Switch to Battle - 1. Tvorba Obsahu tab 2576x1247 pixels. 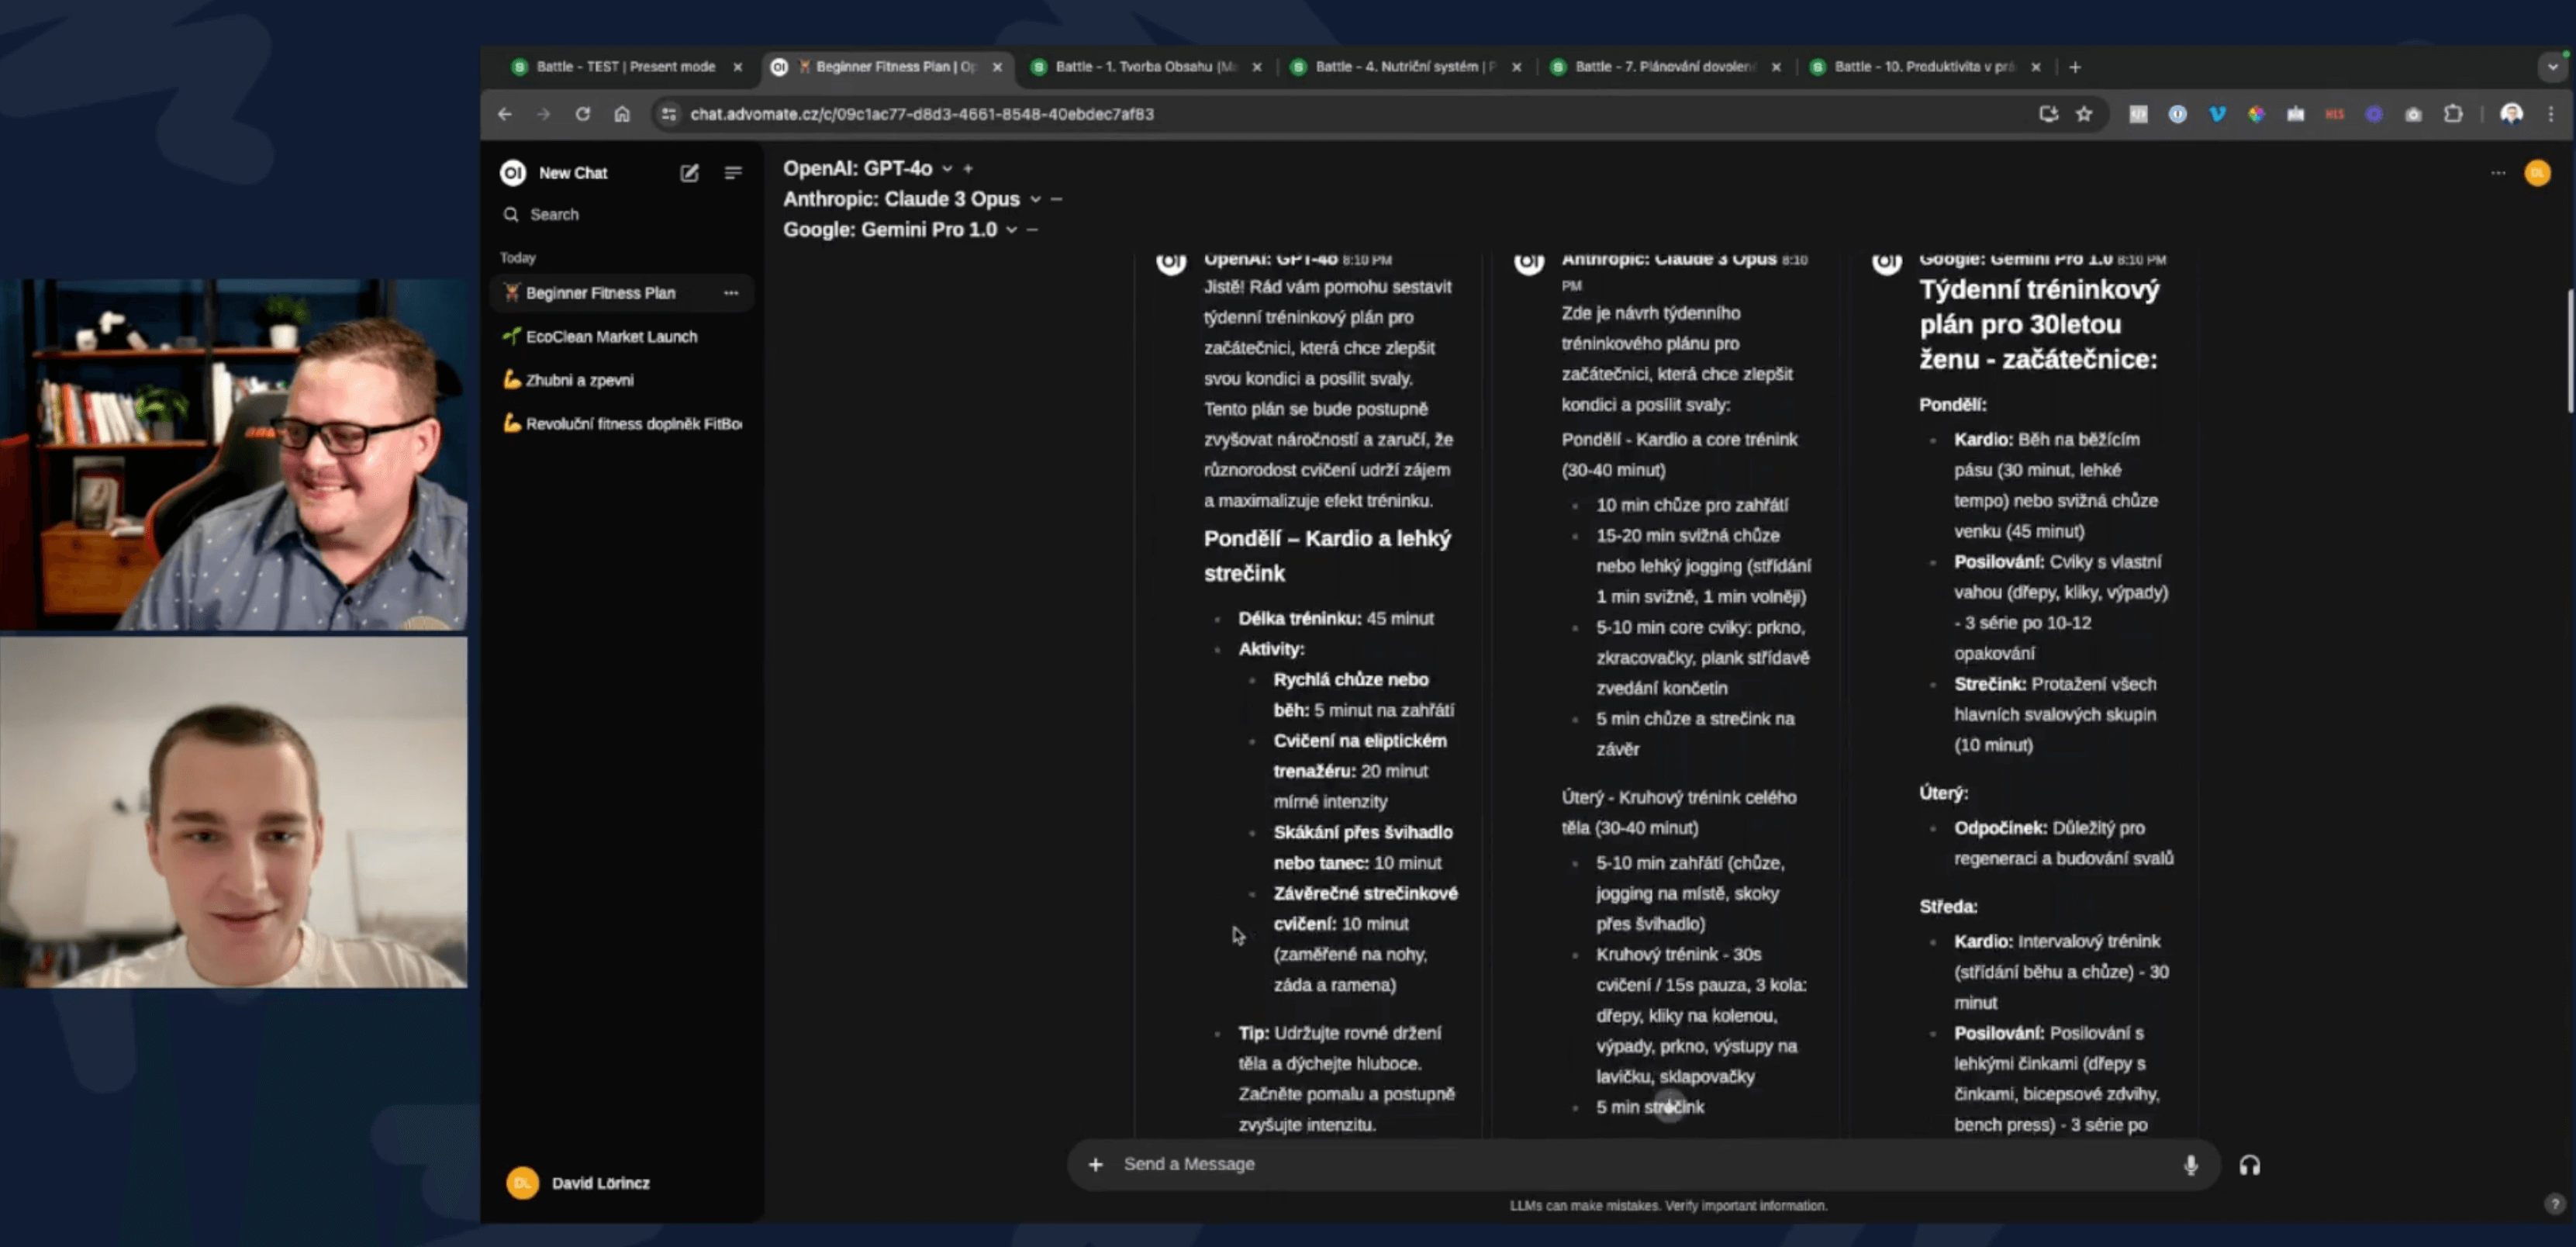tap(1147, 67)
